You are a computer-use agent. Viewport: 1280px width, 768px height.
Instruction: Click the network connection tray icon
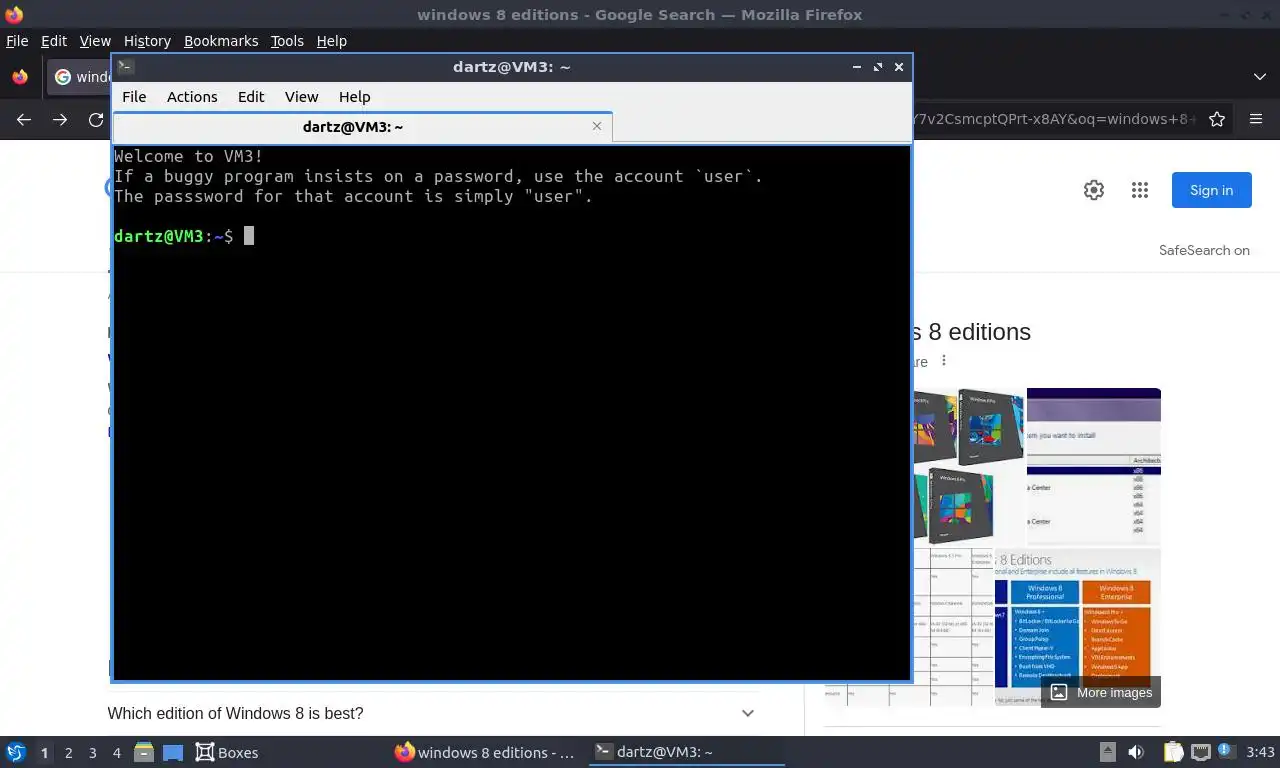coord(1200,752)
